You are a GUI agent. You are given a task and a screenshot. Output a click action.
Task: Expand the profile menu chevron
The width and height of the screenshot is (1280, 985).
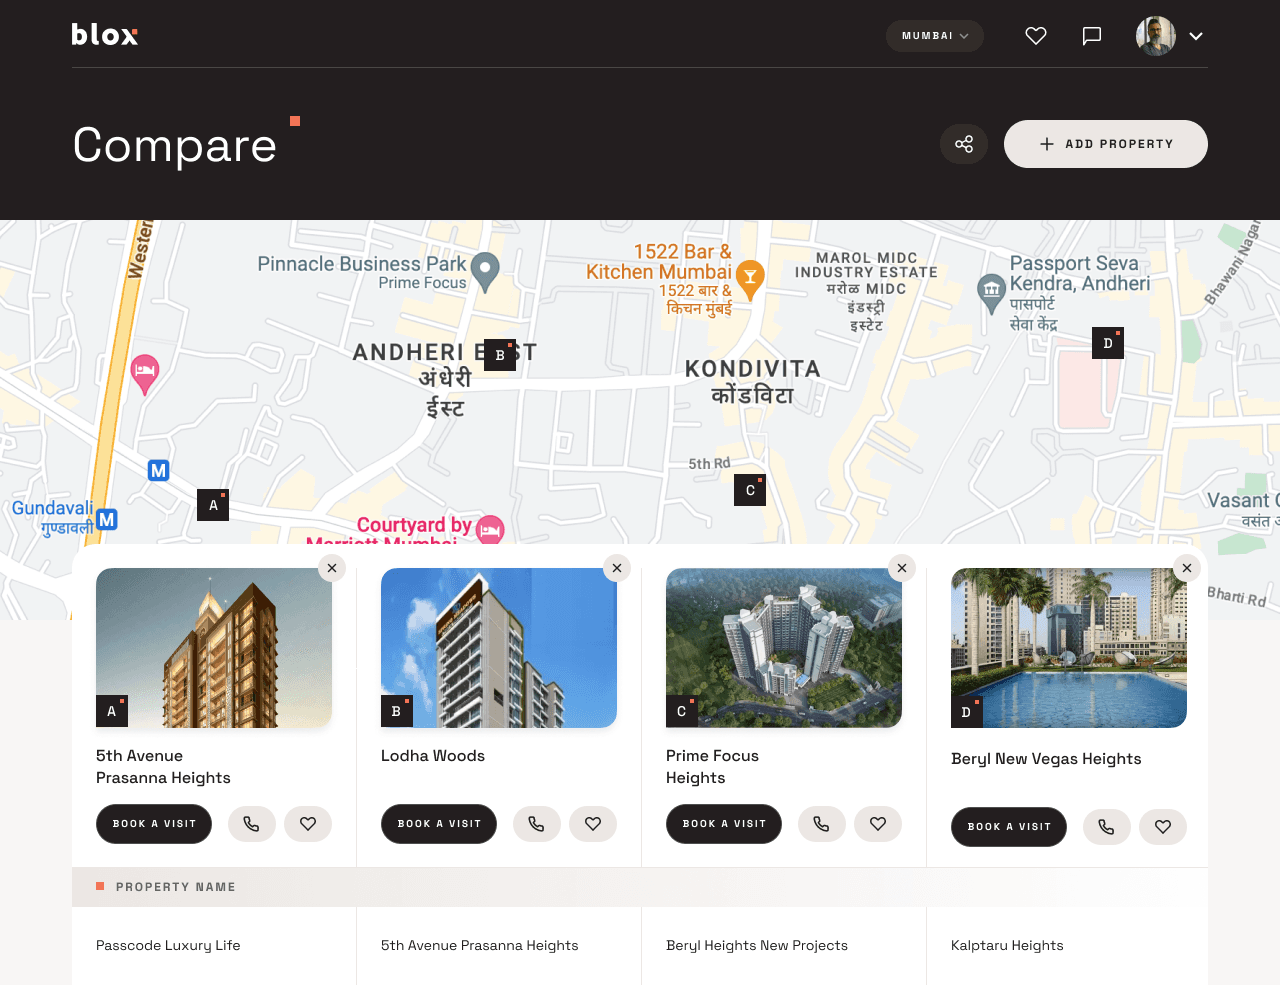pyautogui.click(x=1196, y=36)
